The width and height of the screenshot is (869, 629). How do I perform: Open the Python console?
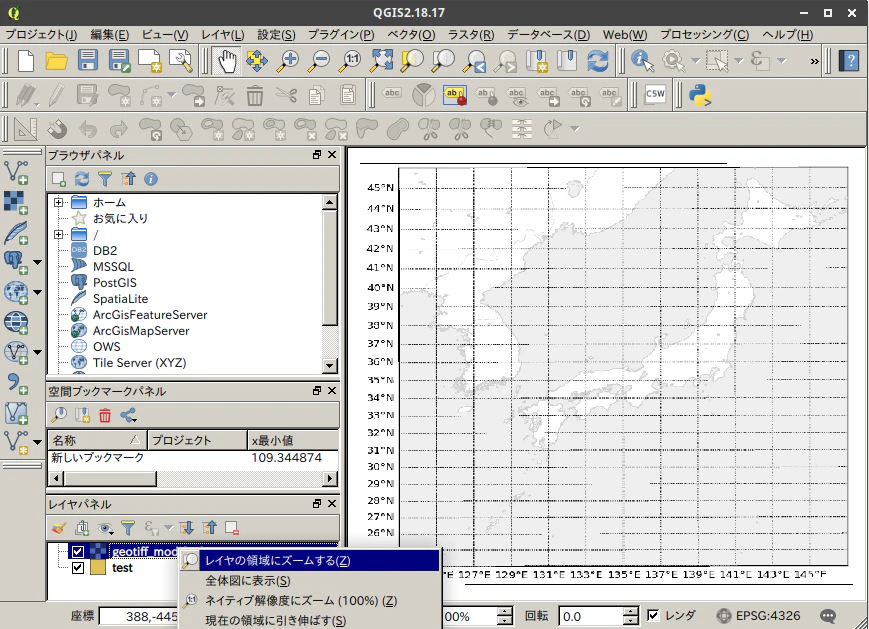click(x=700, y=95)
